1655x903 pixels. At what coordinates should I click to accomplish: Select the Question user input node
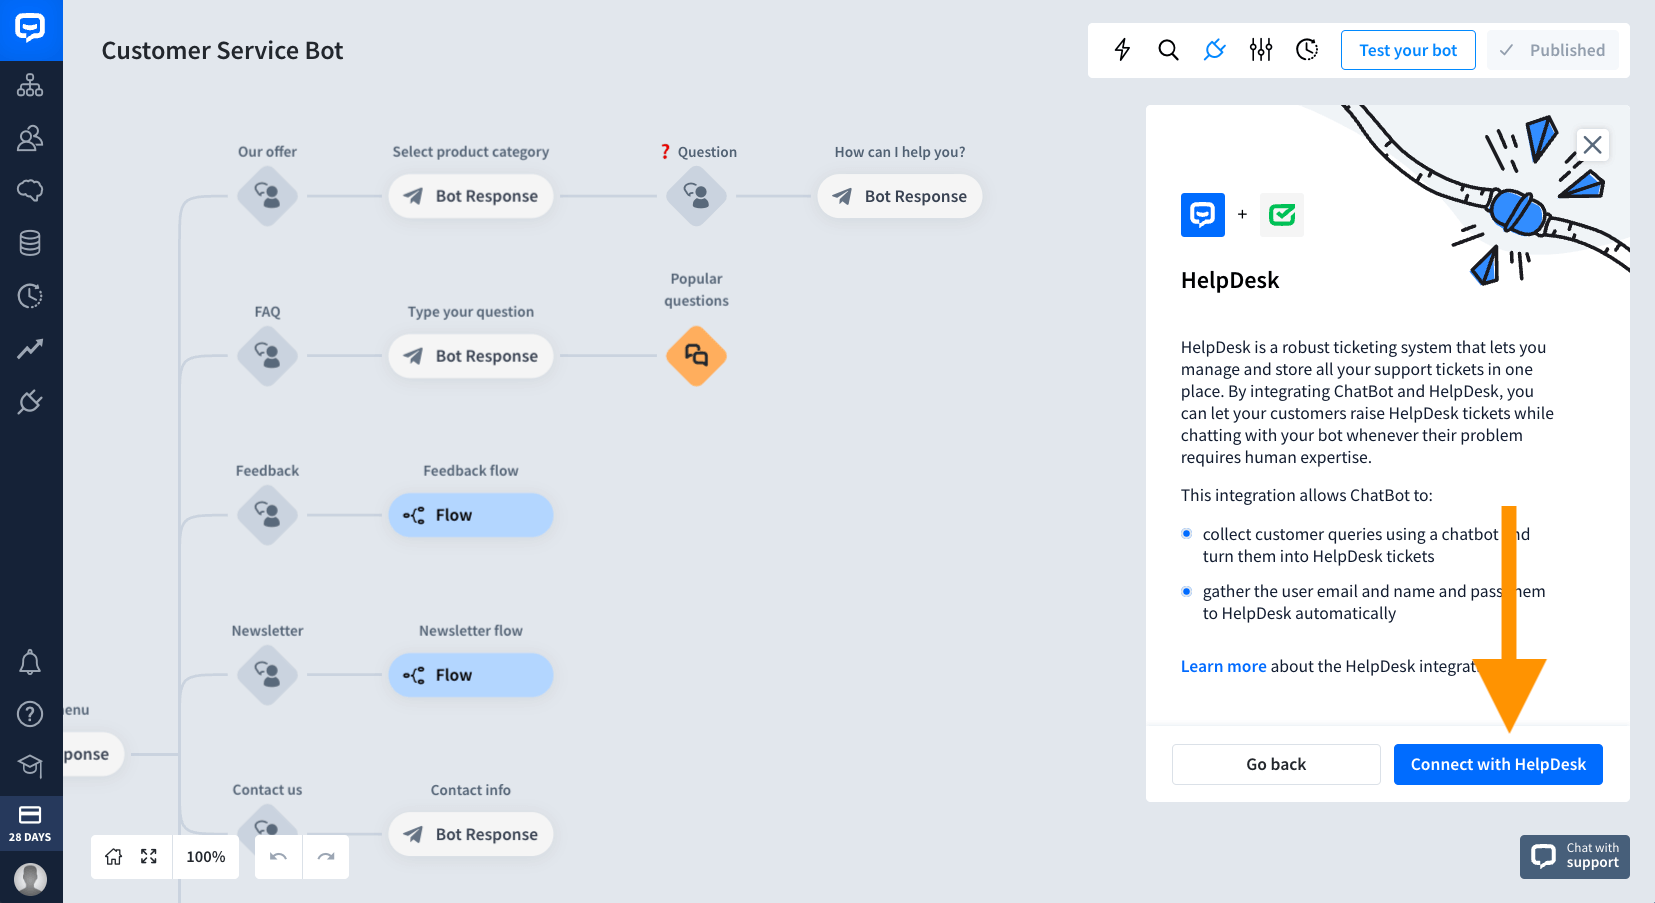tap(696, 196)
